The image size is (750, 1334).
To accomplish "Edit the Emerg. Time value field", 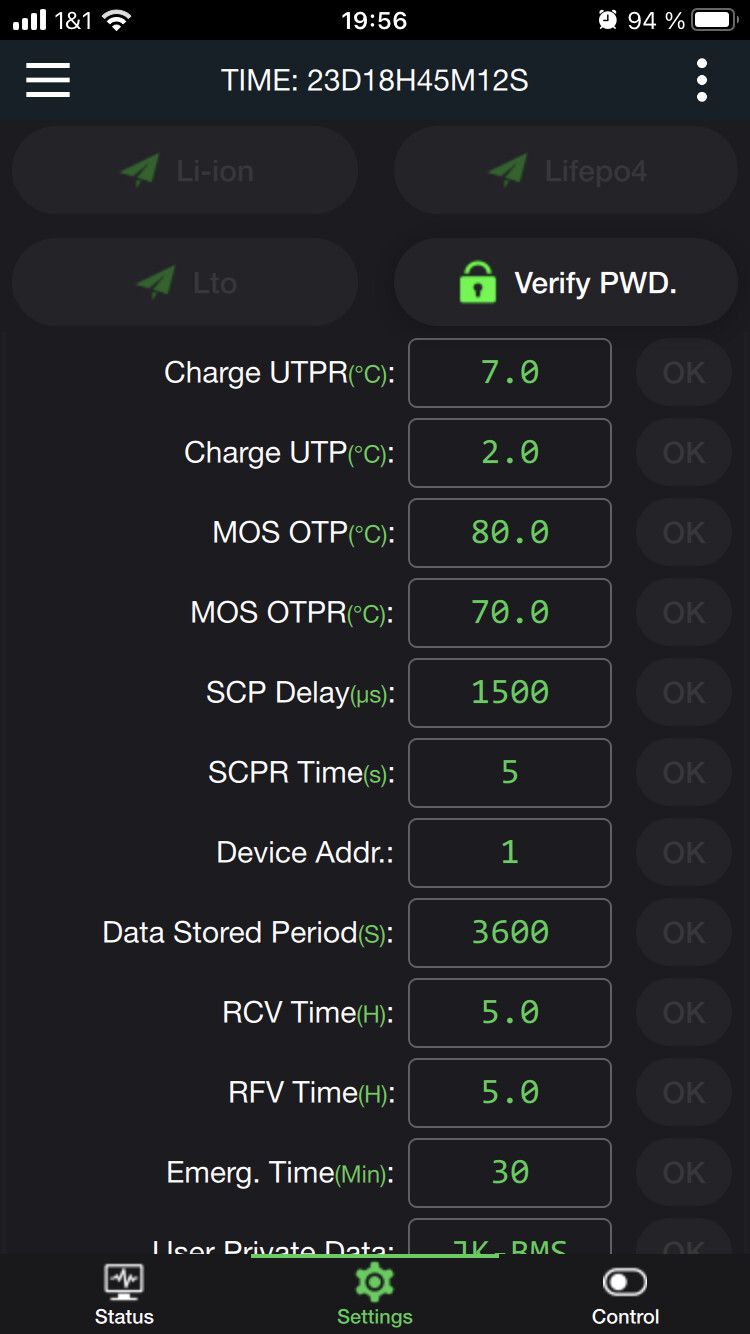I will pyautogui.click(x=510, y=1172).
